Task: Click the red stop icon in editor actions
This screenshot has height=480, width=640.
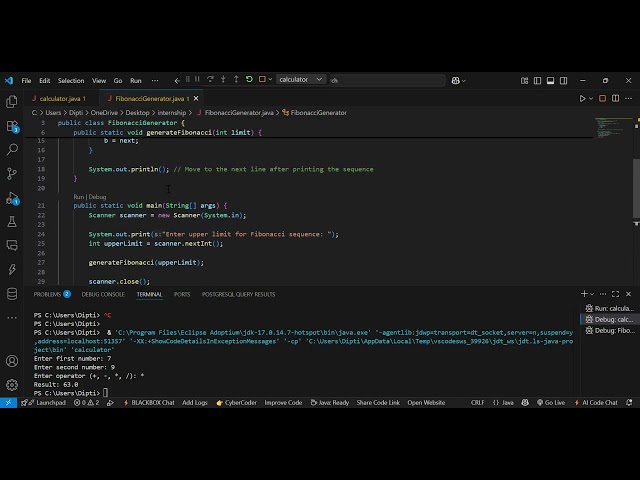Action: pyautogui.click(x=602, y=98)
